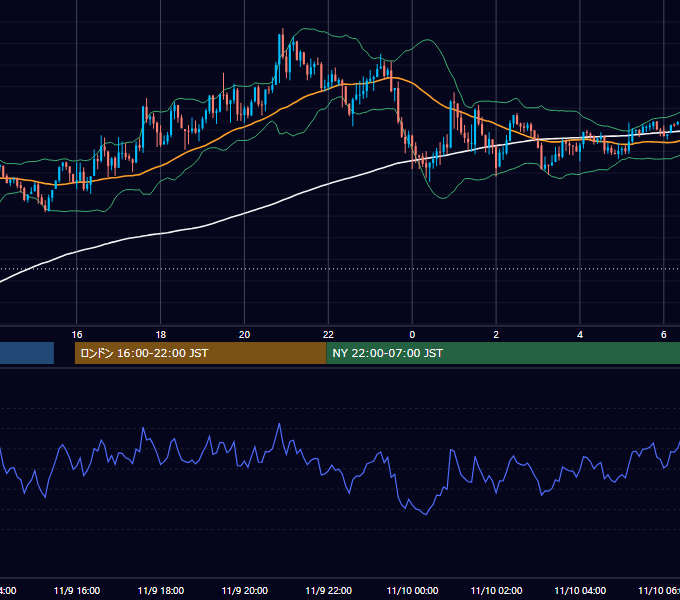Click the '11/9 22:00' date label

pos(328,590)
